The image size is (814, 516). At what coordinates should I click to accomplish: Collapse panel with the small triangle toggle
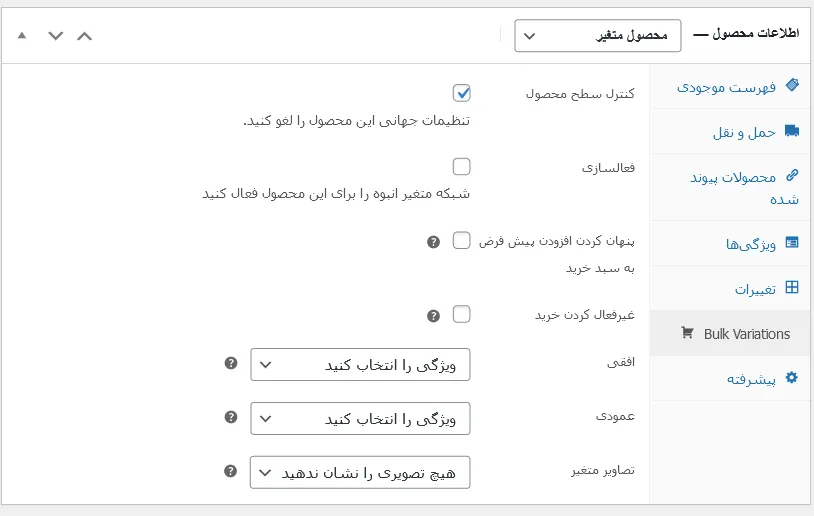[22, 35]
